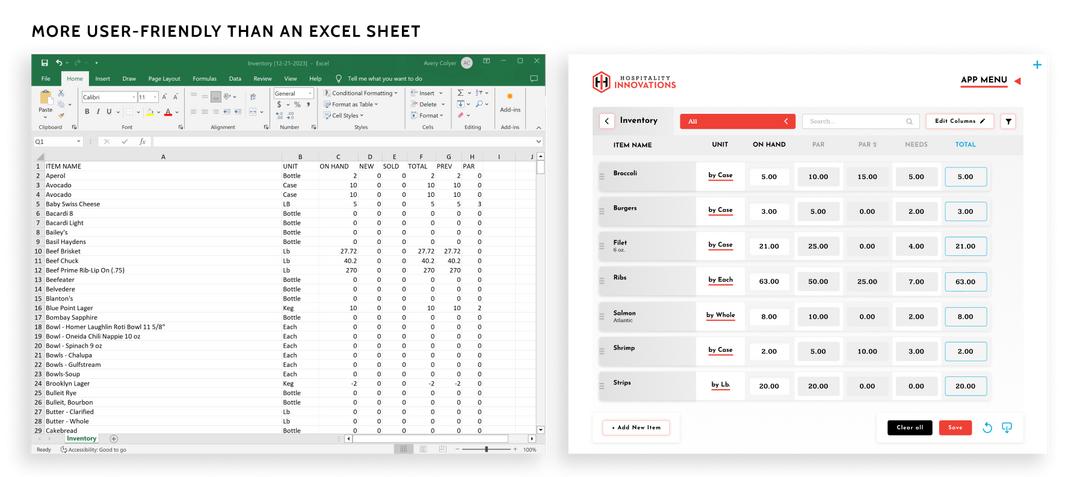This screenshot has width=1080, height=477.
Task: Click the filter funnel icon
Action: coord(1008,122)
